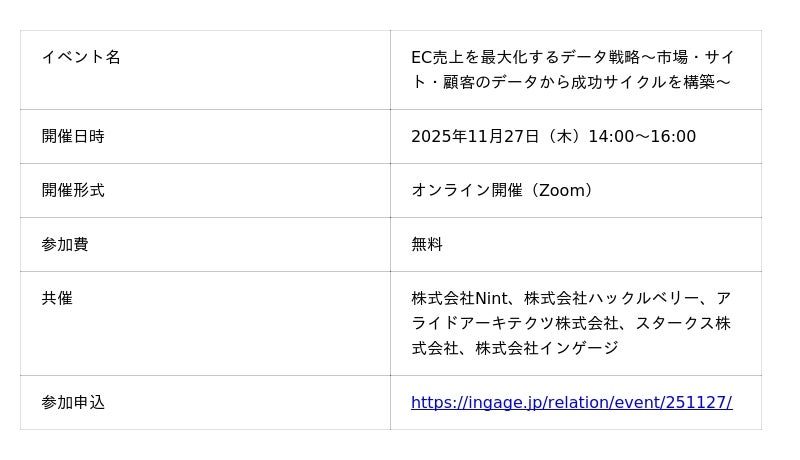Image resolution: width=800 pixels, height=460 pixels.
Task: Select the 参加費 label cell
Action: 65,244
